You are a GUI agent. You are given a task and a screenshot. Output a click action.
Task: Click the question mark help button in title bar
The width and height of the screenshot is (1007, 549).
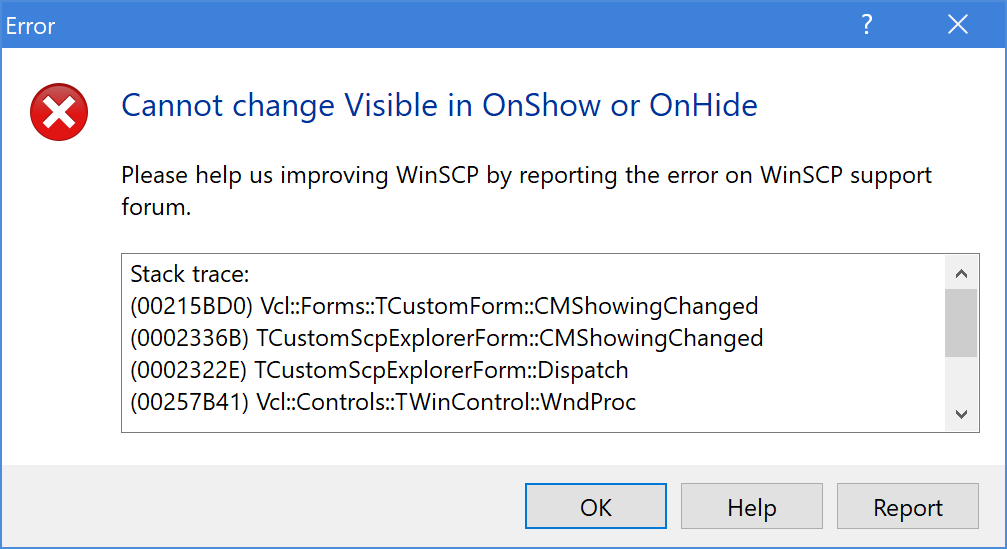tap(867, 25)
